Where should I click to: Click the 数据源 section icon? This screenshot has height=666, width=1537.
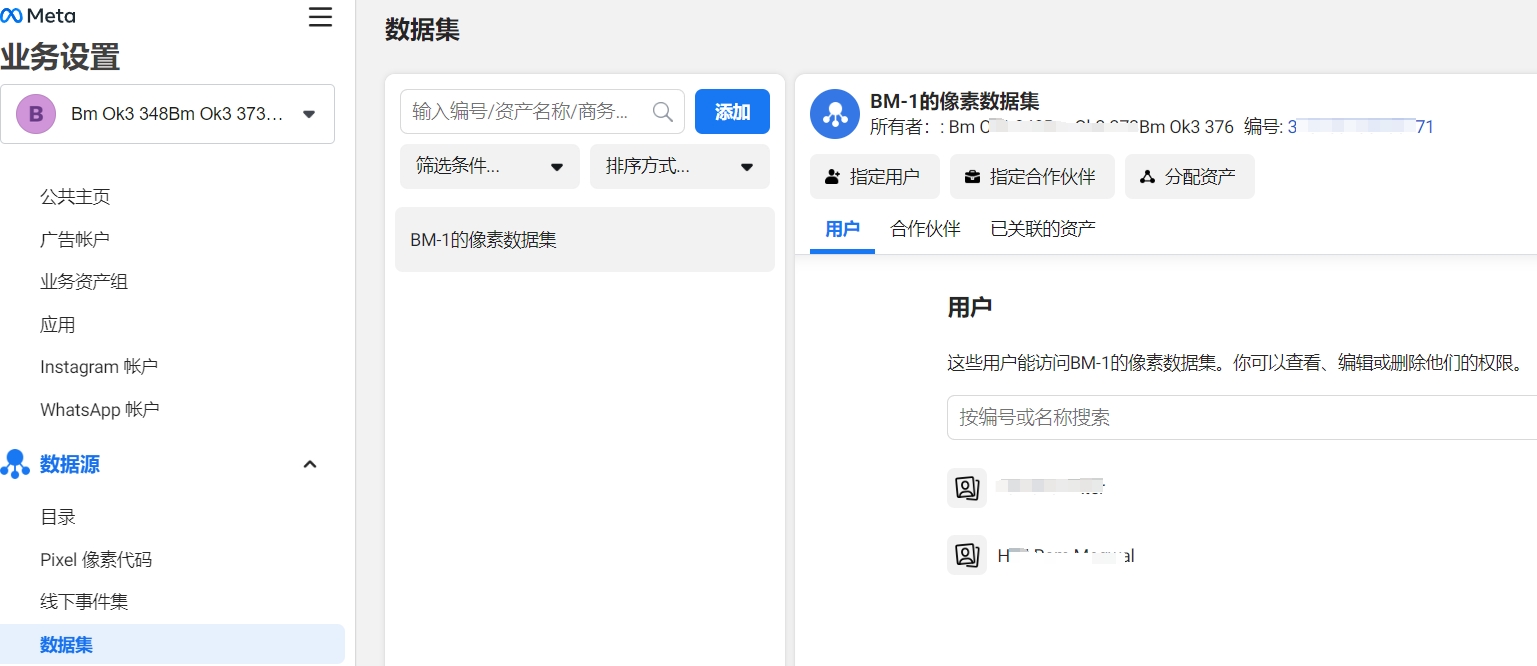coord(15,464)
